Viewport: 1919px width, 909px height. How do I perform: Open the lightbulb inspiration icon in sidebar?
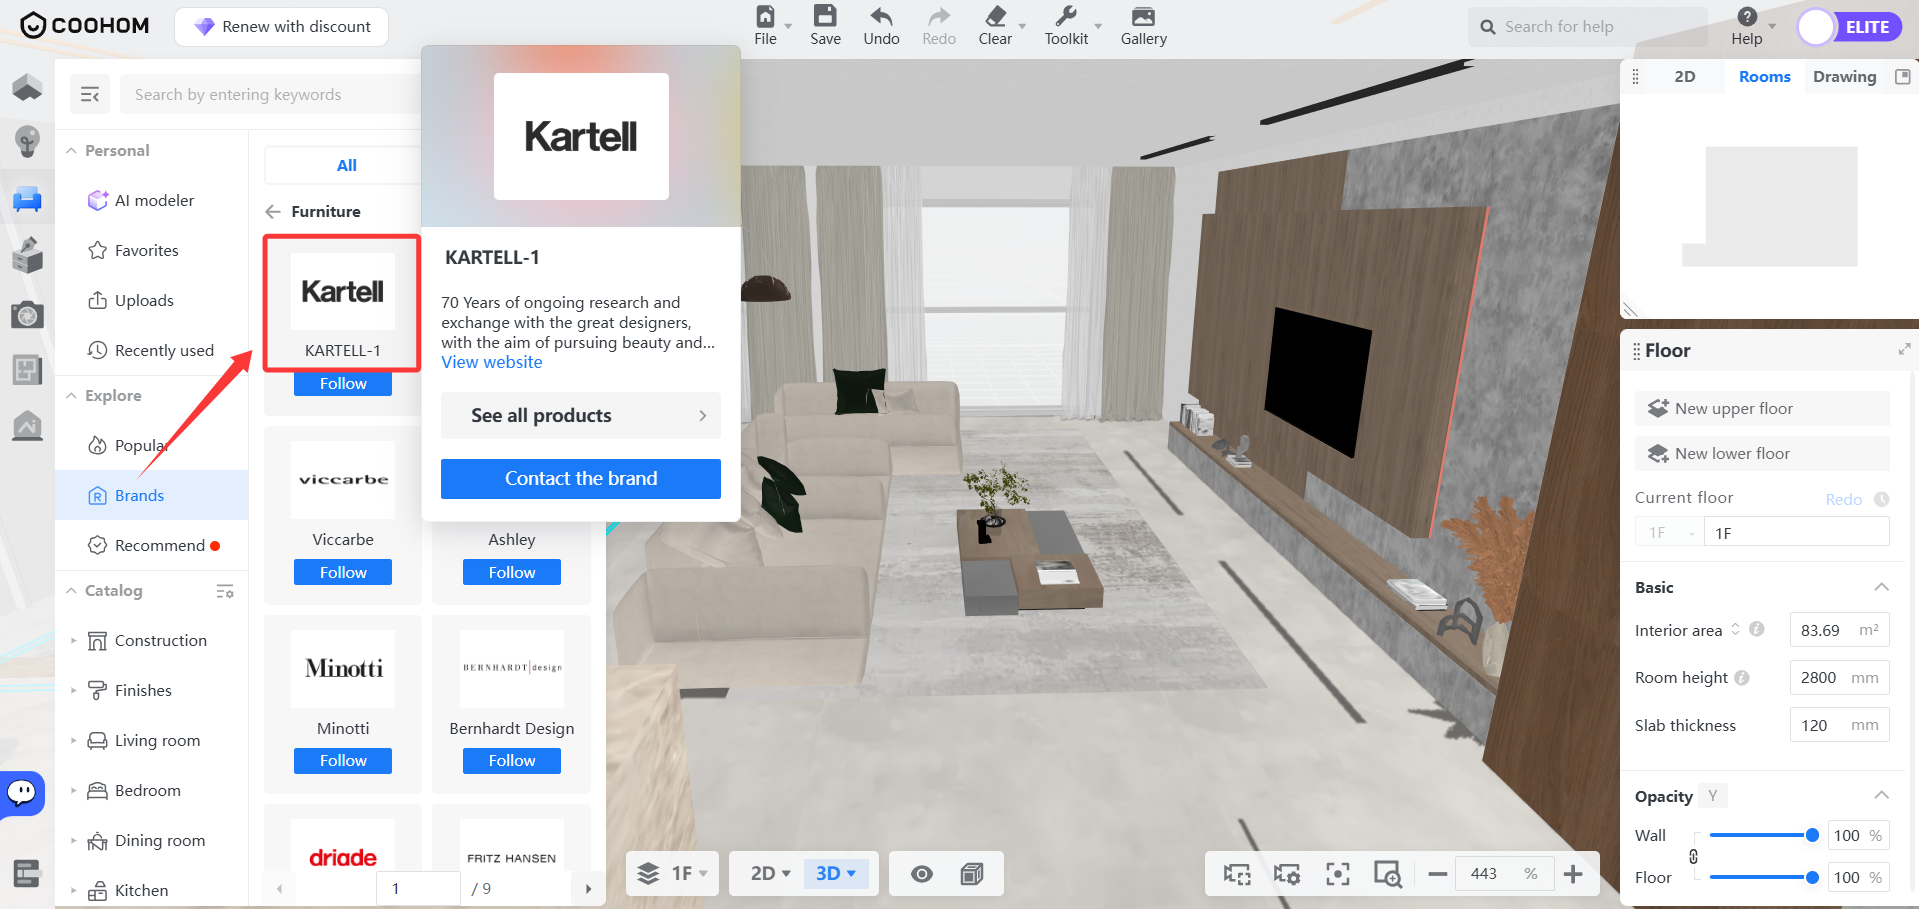coord(27,142)
